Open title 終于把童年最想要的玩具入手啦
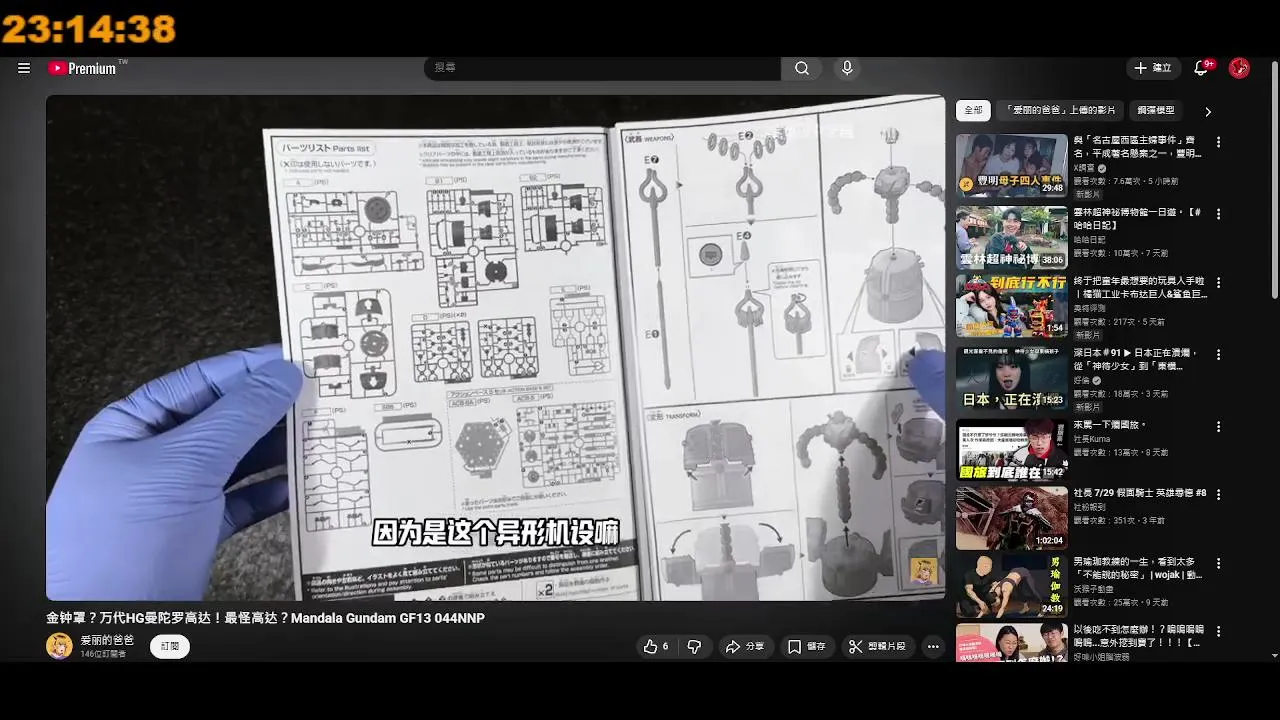This screenshot has width=1280, height=720. [1140, 288]
